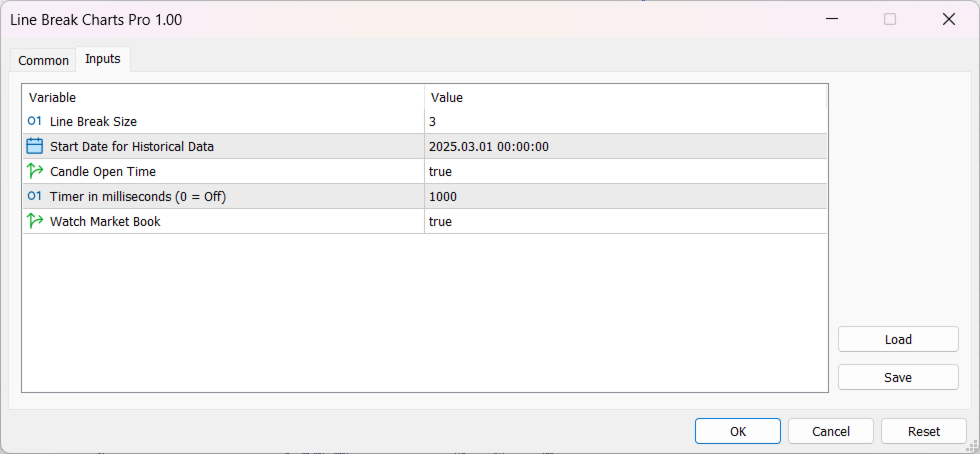Switch to the Common tab
Image resolution: width=980 pixels, height=454 pixels.
pos(43,61)
